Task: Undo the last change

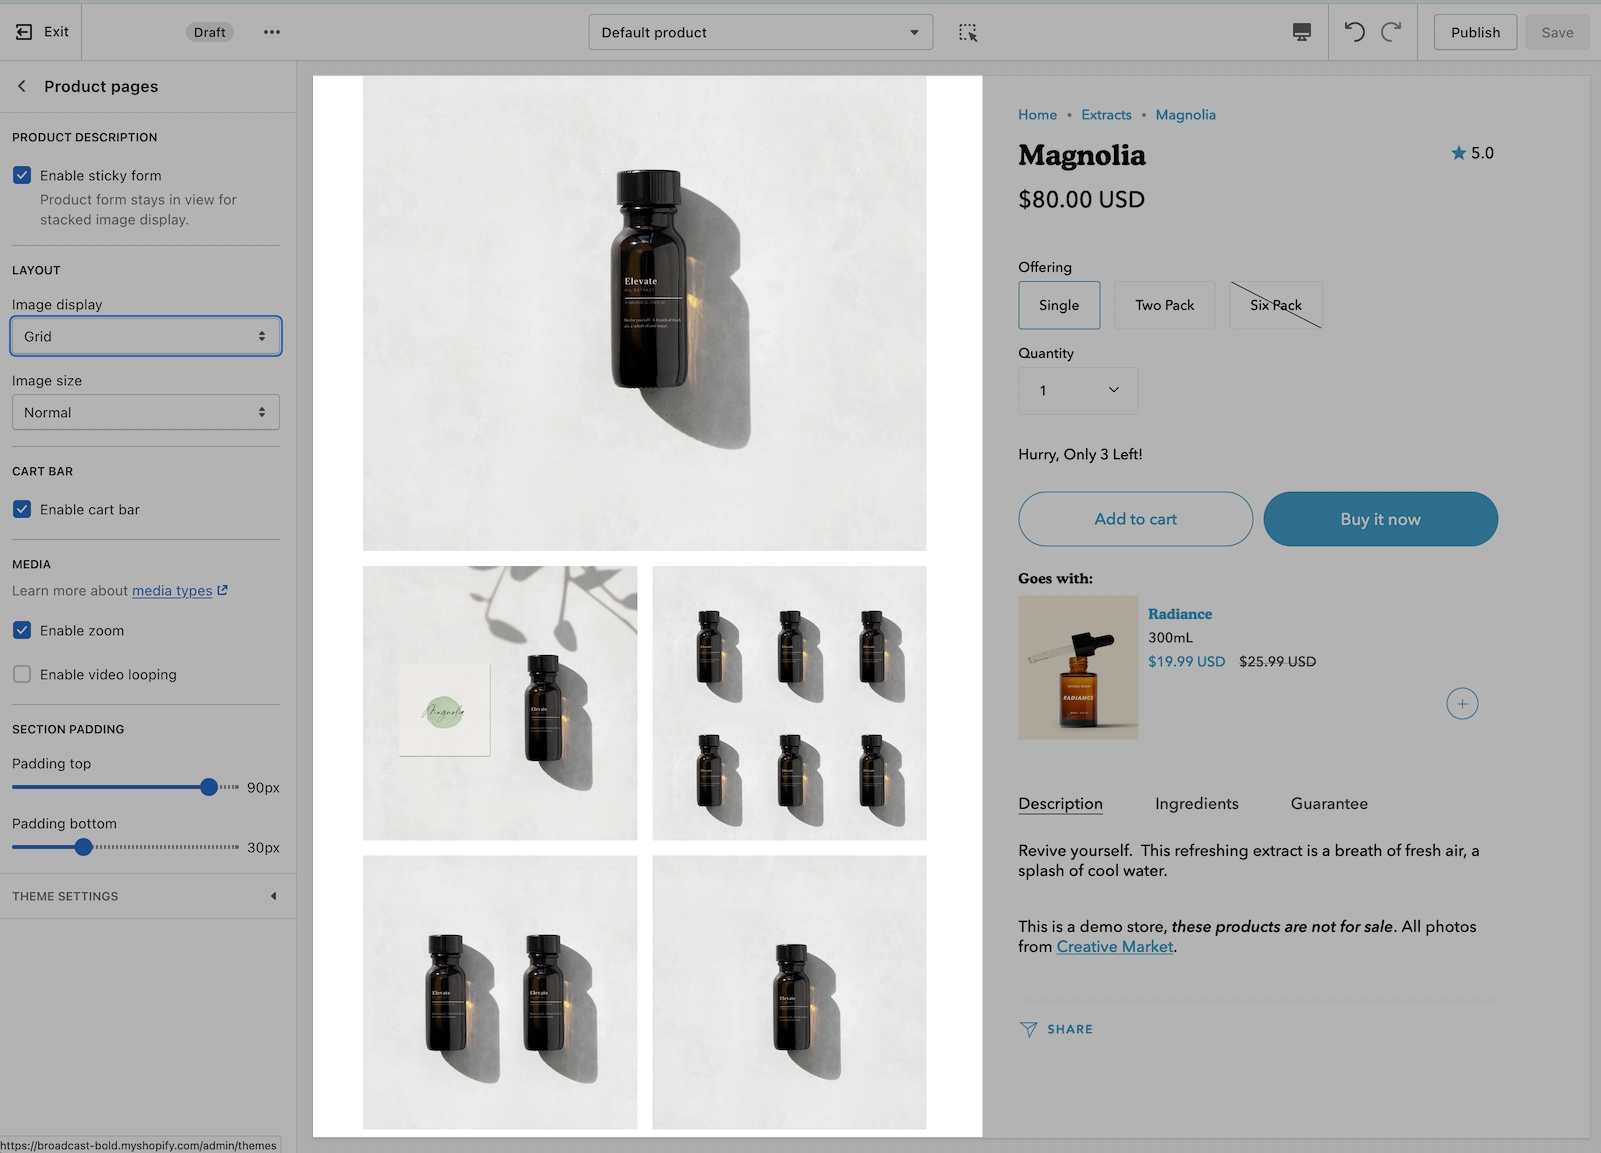Action: pyautogui.click(x=1354, y=32)
